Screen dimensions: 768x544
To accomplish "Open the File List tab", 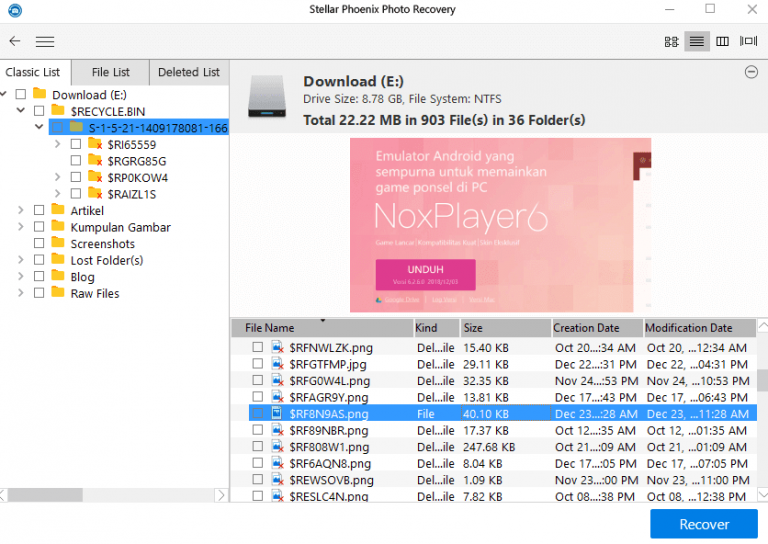I will pos(111,72).
